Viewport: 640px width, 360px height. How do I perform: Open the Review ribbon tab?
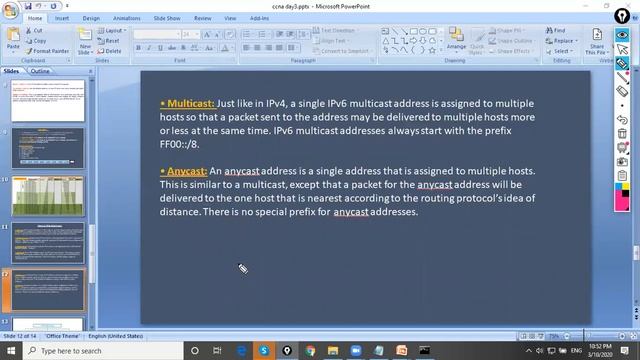[x=202, y=18]
